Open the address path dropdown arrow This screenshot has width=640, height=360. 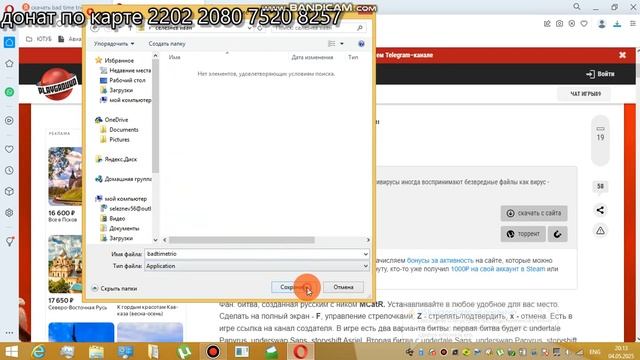pyautogui.click(x=249, y=28)
